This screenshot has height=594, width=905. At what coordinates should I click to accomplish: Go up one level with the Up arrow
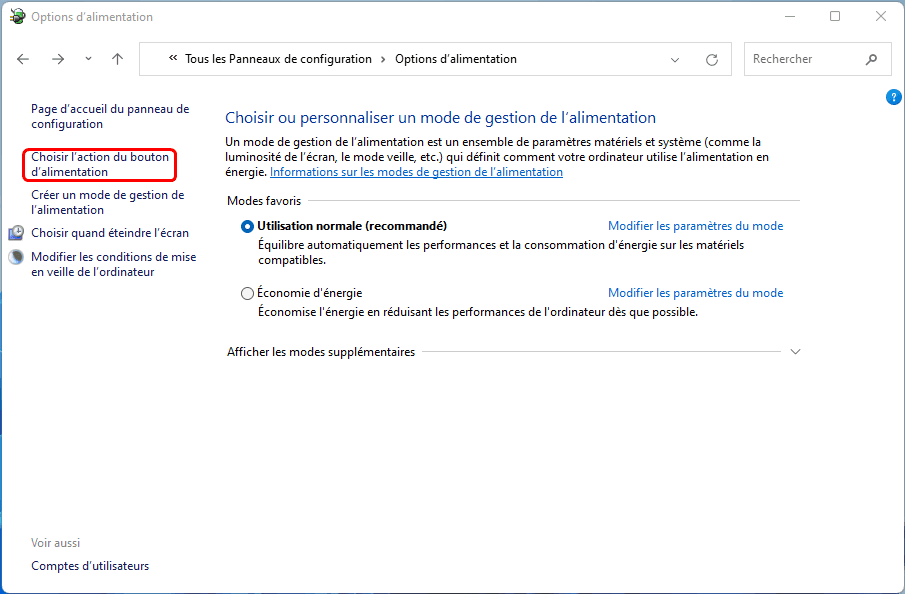click(118, 59)
